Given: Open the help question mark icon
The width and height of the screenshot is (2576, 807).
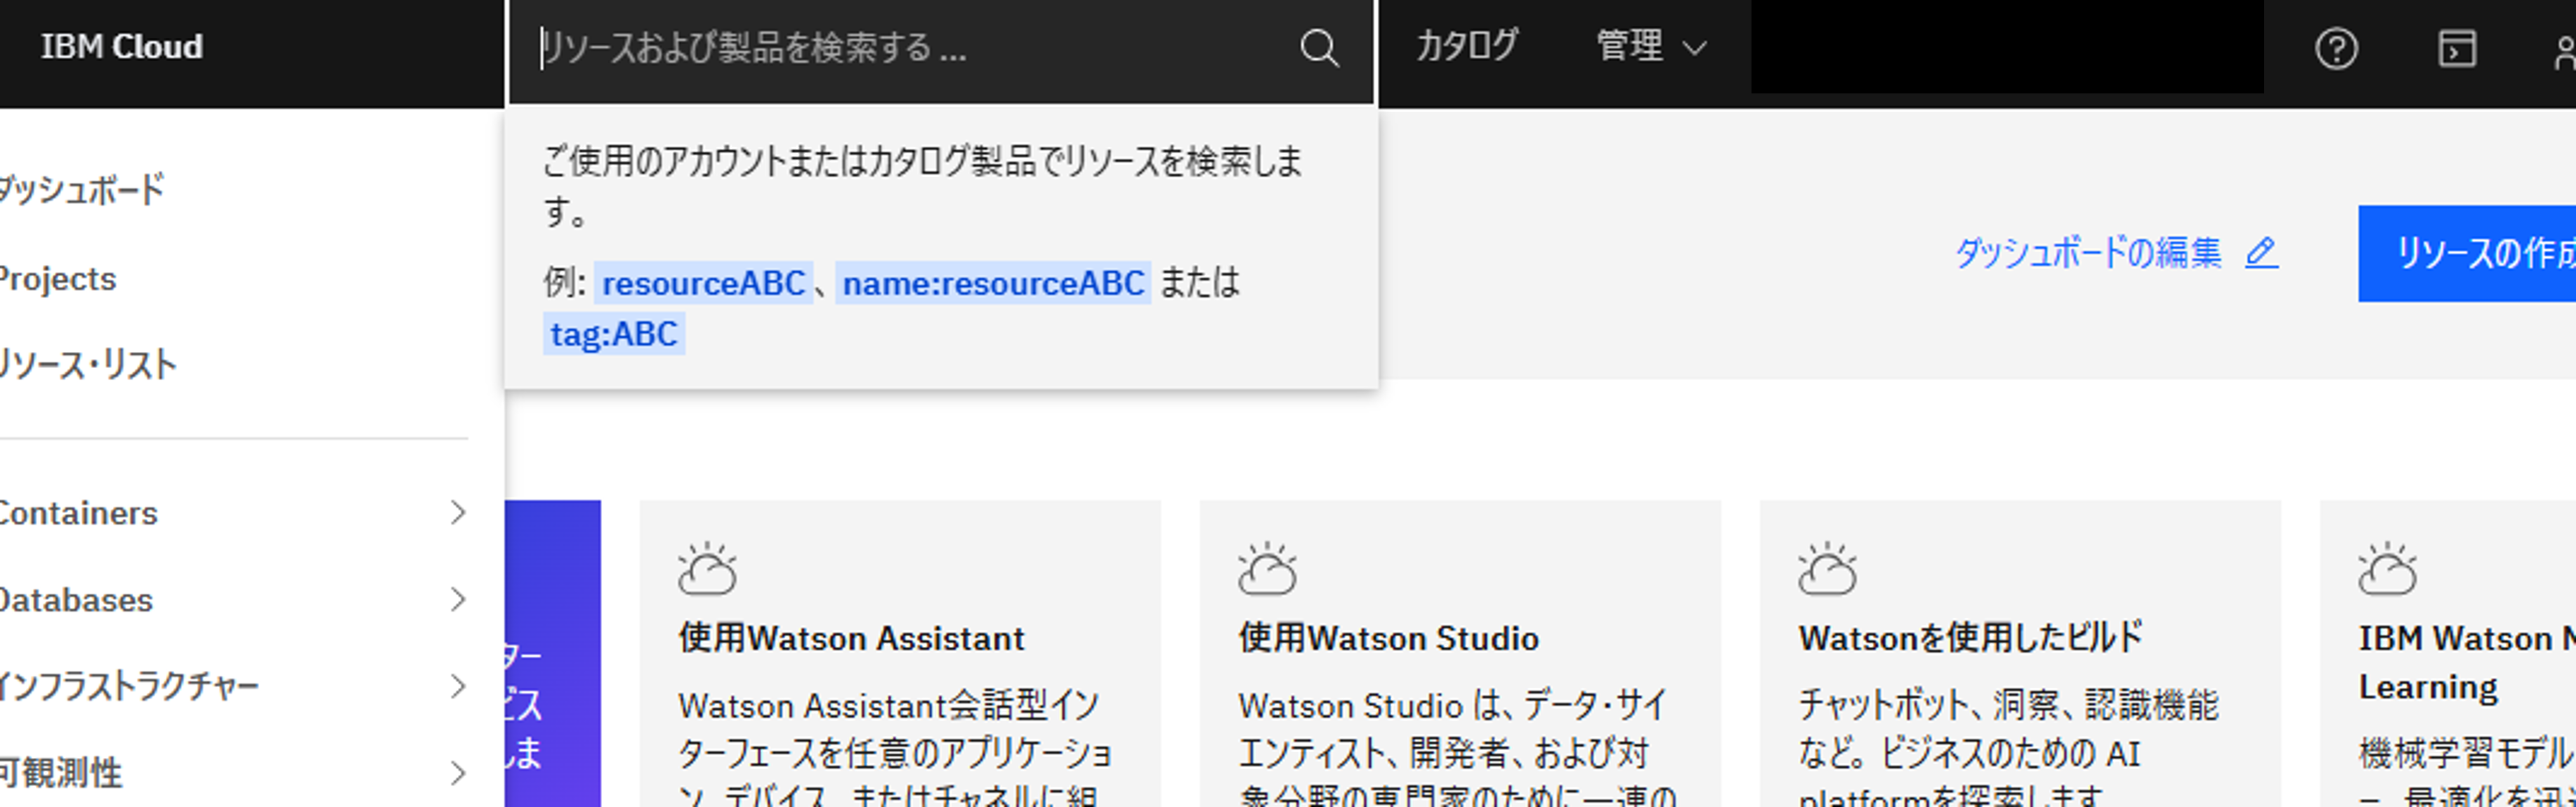Looking at the screenshot, I should 2336,48.
